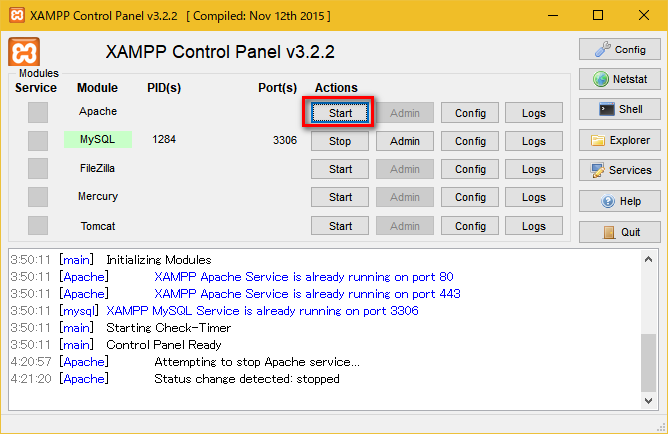668x434 pixels.
Task: Open MySQL module Config menu
Action: (470, 141)
